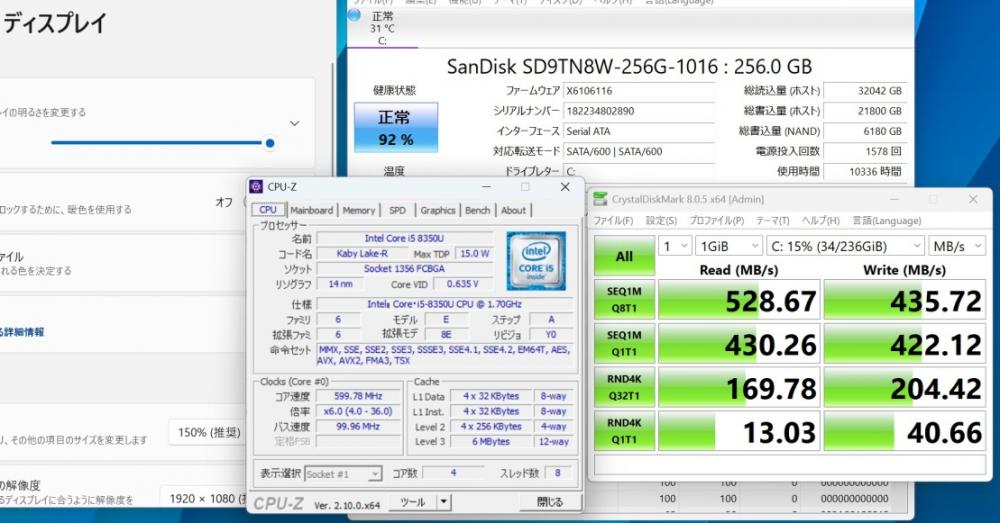
Task: Click the core speed value 599.78 MHz
Action: [358, 396]
